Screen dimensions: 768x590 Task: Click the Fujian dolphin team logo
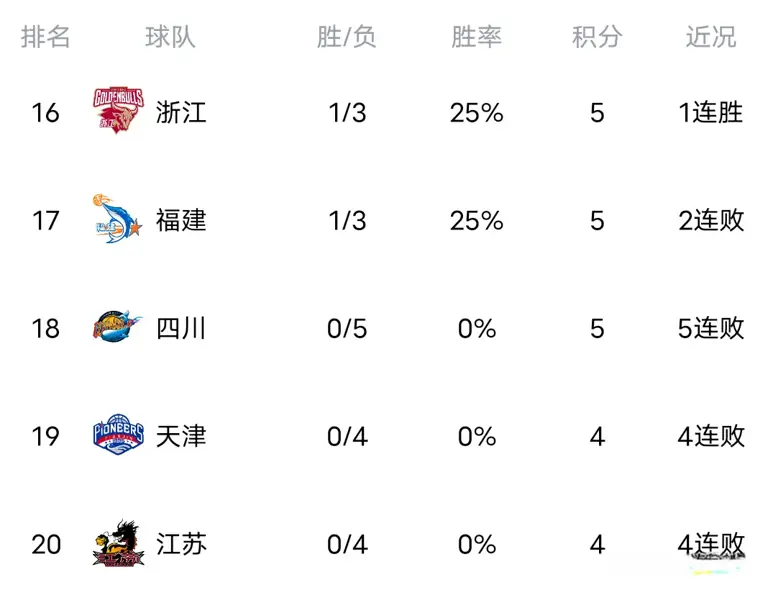coord(118,219)
